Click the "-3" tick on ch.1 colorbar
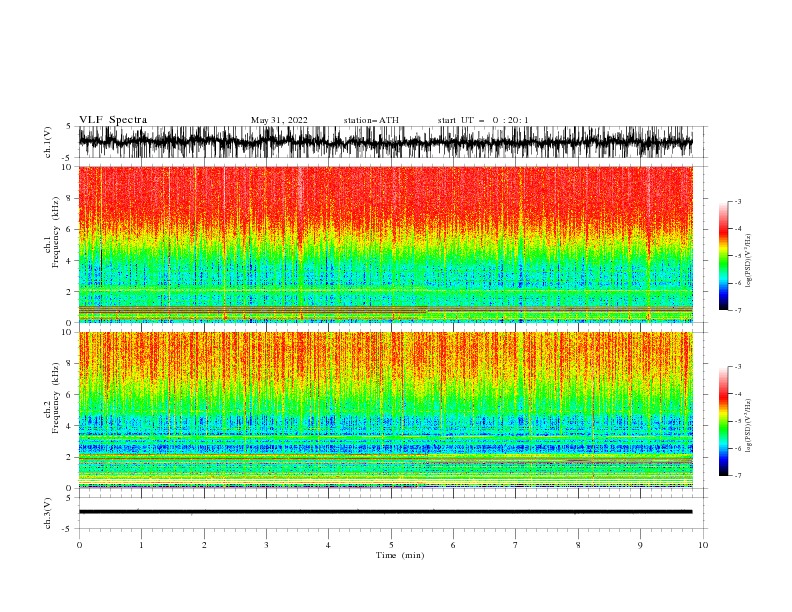792x612 pixels. click(737, 201)
